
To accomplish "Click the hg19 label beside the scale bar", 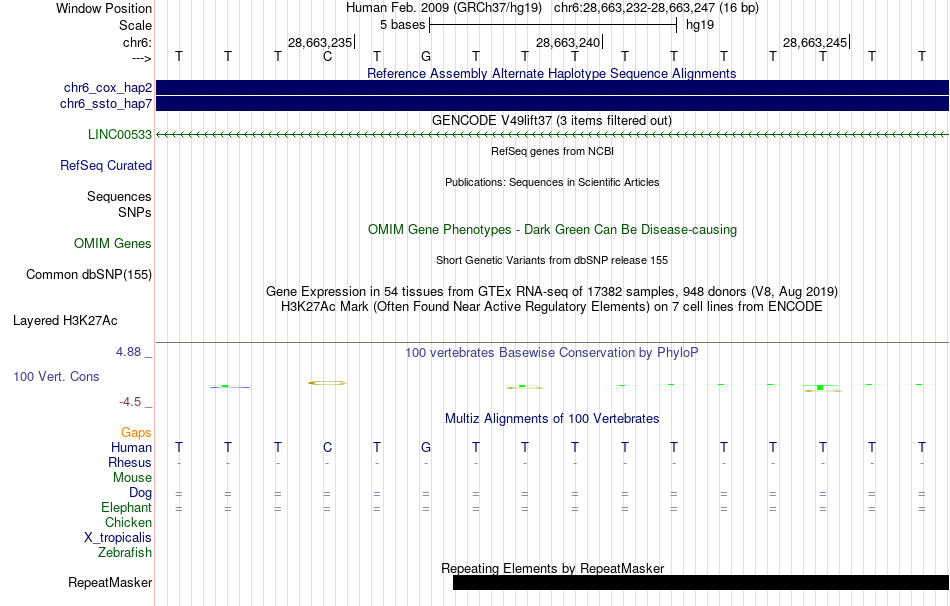I will pos(700,25).
